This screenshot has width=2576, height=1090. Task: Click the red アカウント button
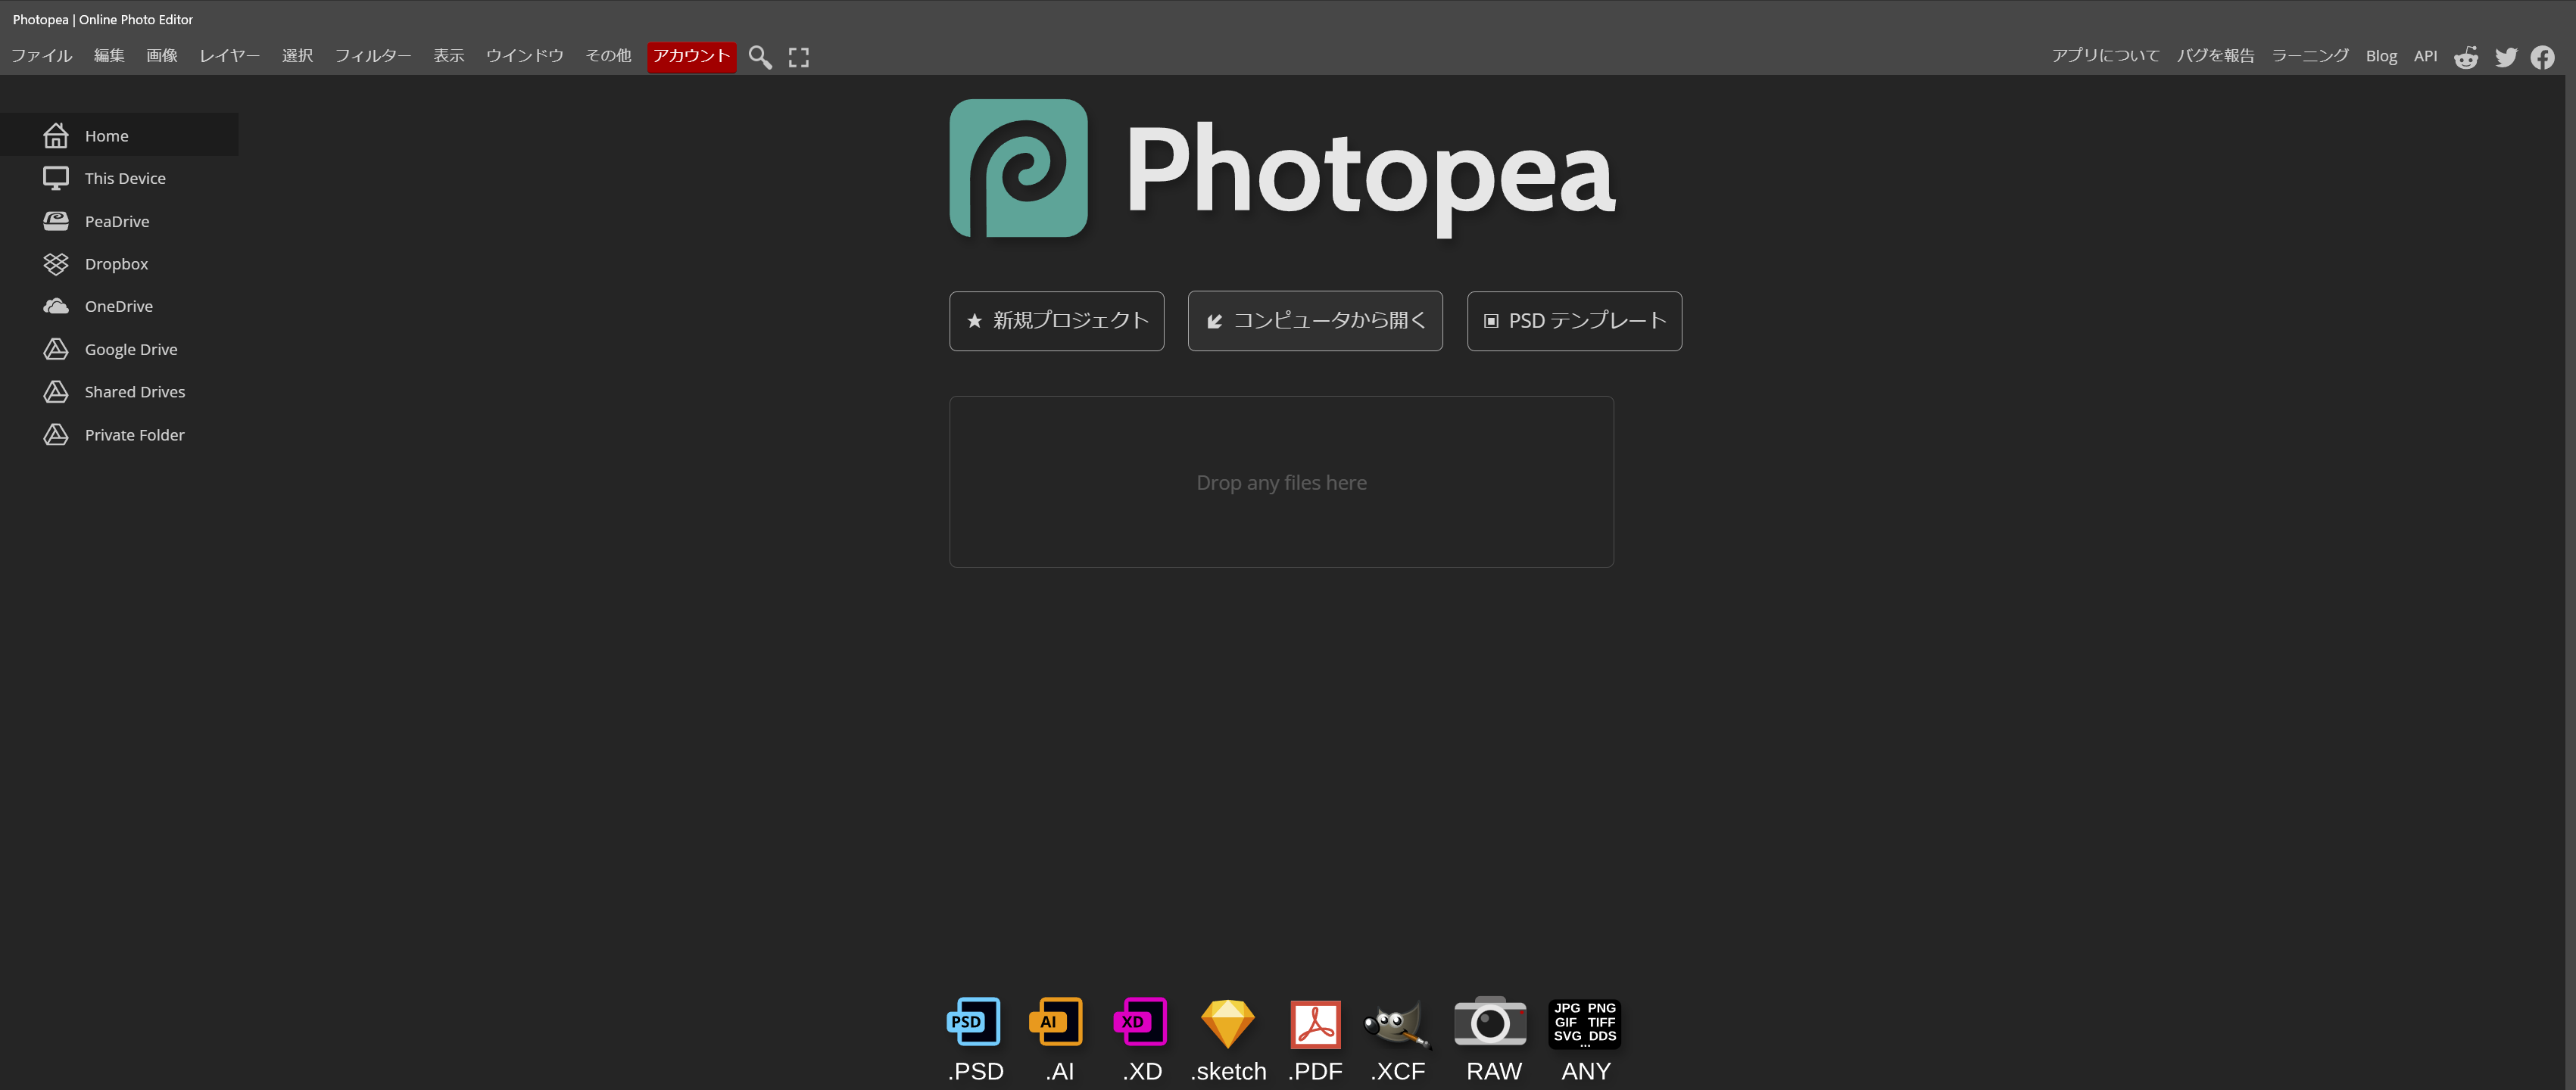point(691,56)
